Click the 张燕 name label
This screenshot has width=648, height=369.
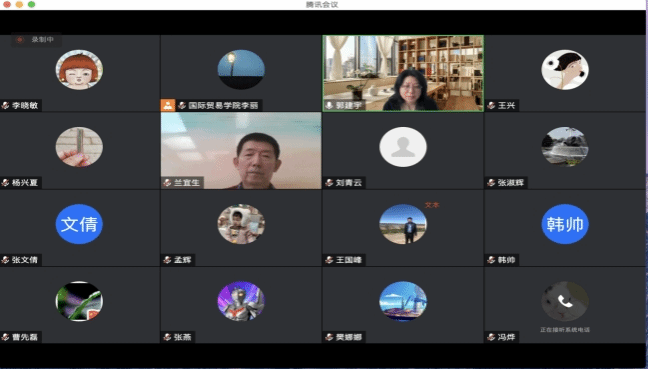point(183,337)
